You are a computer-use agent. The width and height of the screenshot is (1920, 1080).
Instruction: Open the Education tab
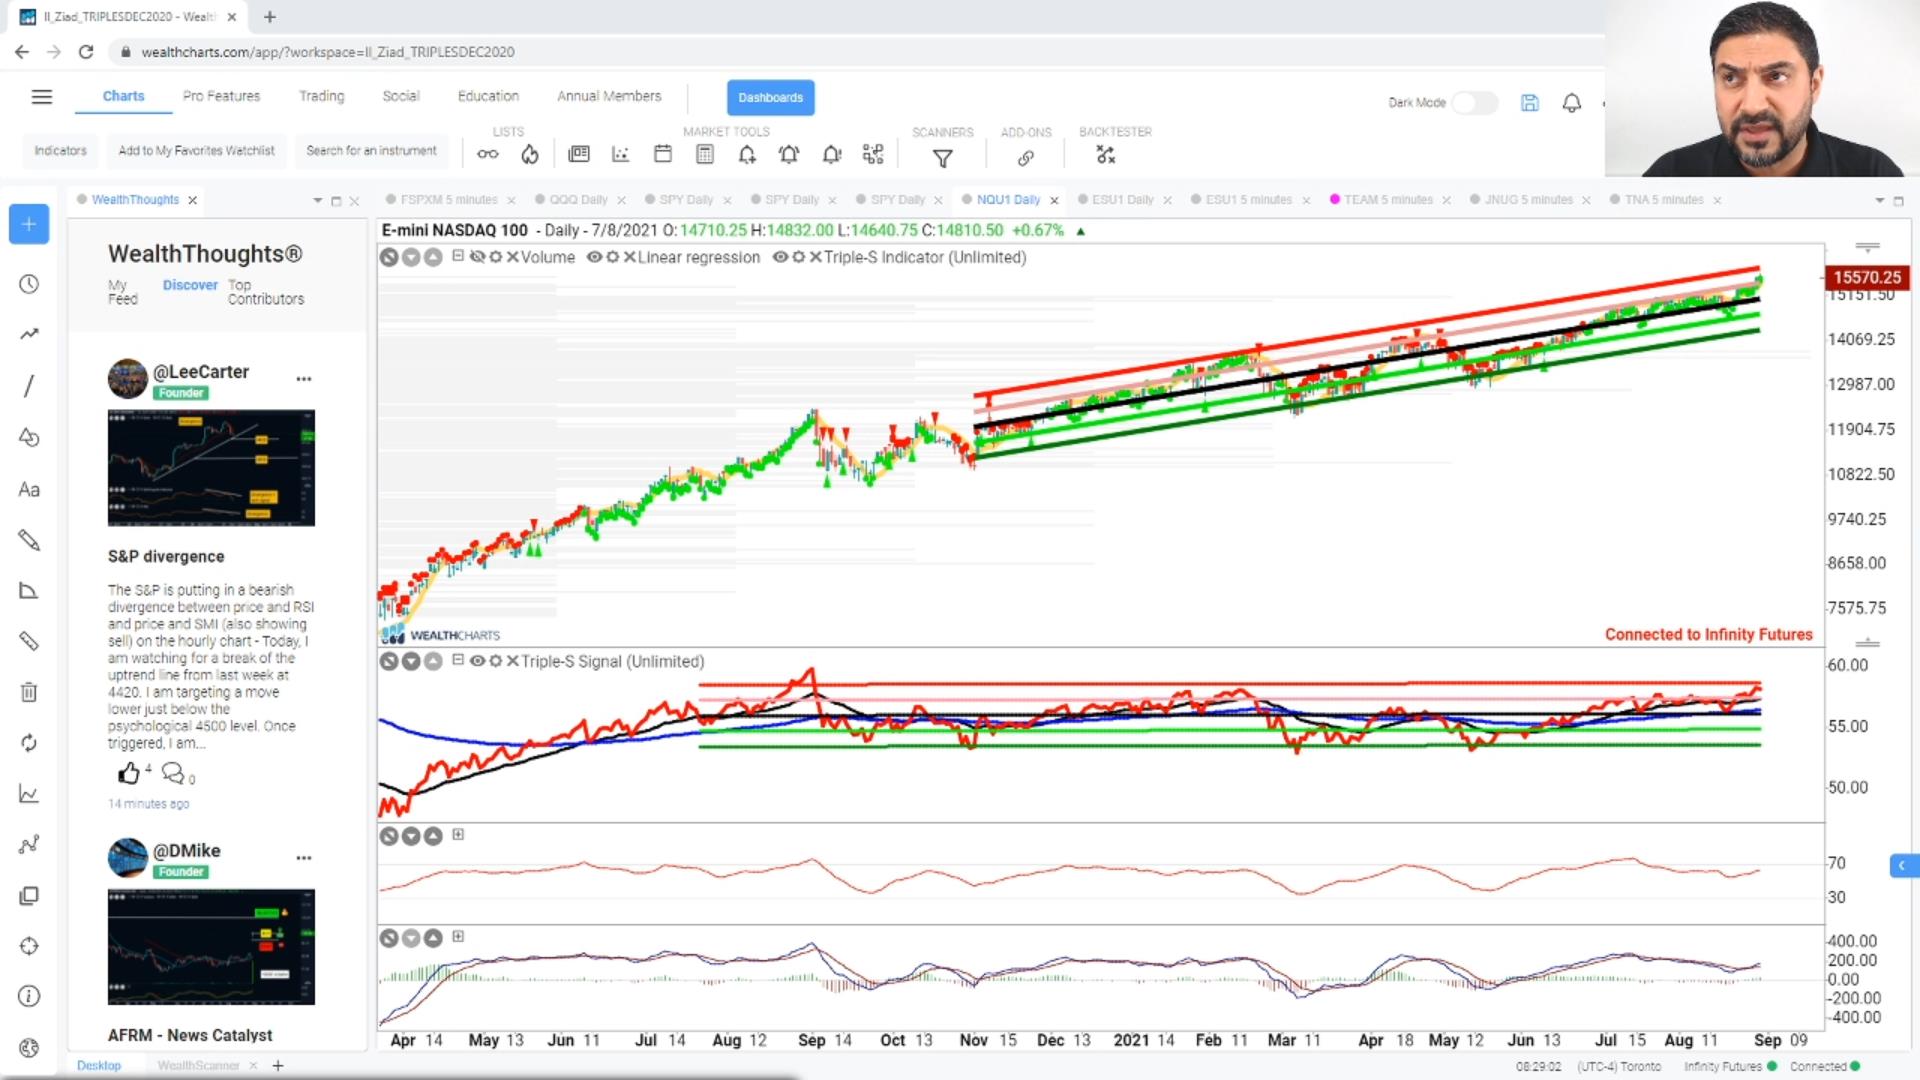(x=488, y=96)
